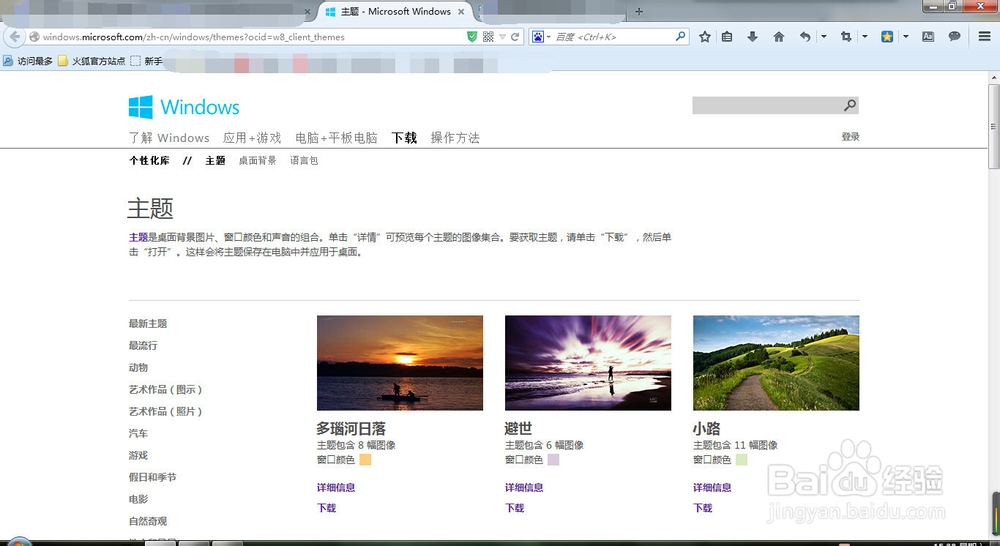Screen dimensions: 1000x546
Task: Select the 艺术作品（图示）category
Action: (166, 389)
